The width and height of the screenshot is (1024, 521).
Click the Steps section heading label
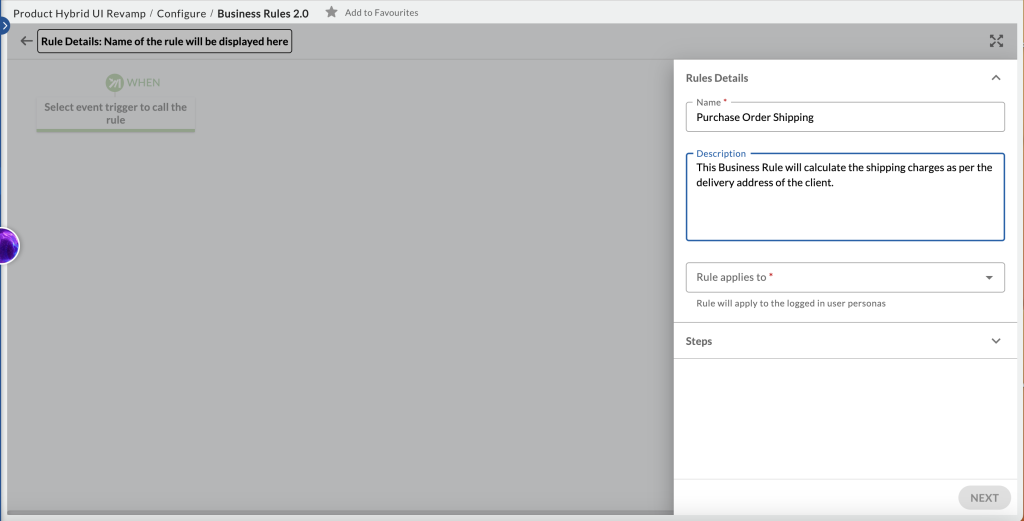tap(699, 341)
